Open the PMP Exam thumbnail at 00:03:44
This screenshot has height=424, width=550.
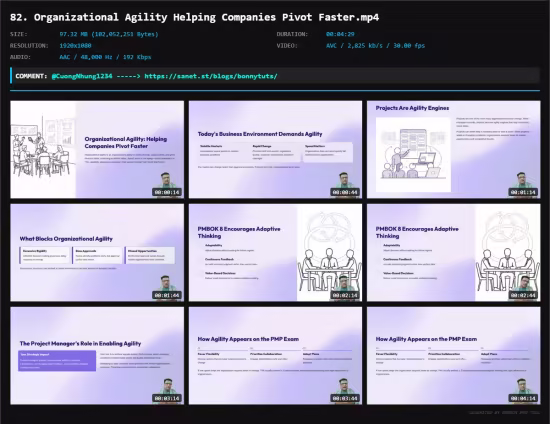[275, 356]
